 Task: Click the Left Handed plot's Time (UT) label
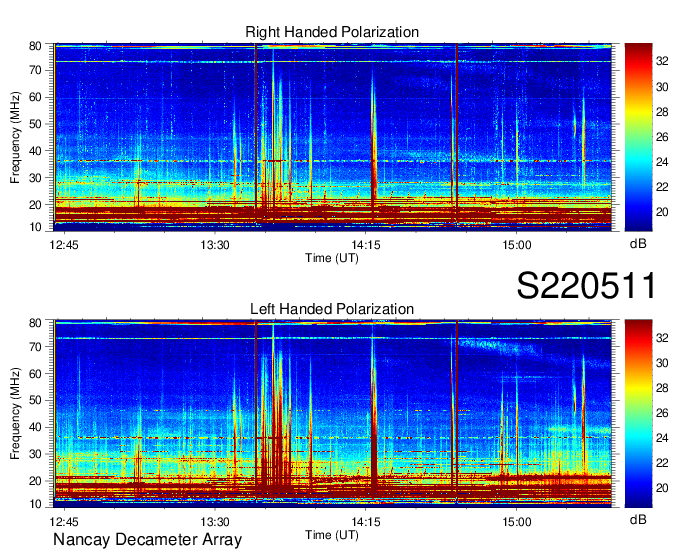click(x=332, y=535)
